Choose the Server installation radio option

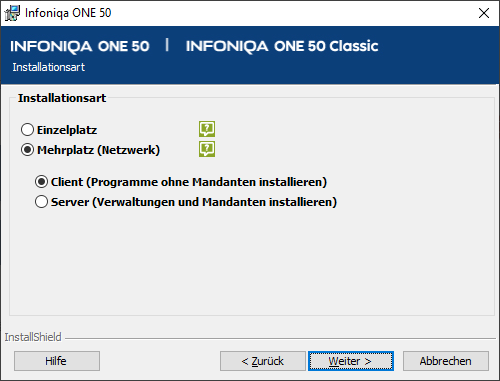41,202
